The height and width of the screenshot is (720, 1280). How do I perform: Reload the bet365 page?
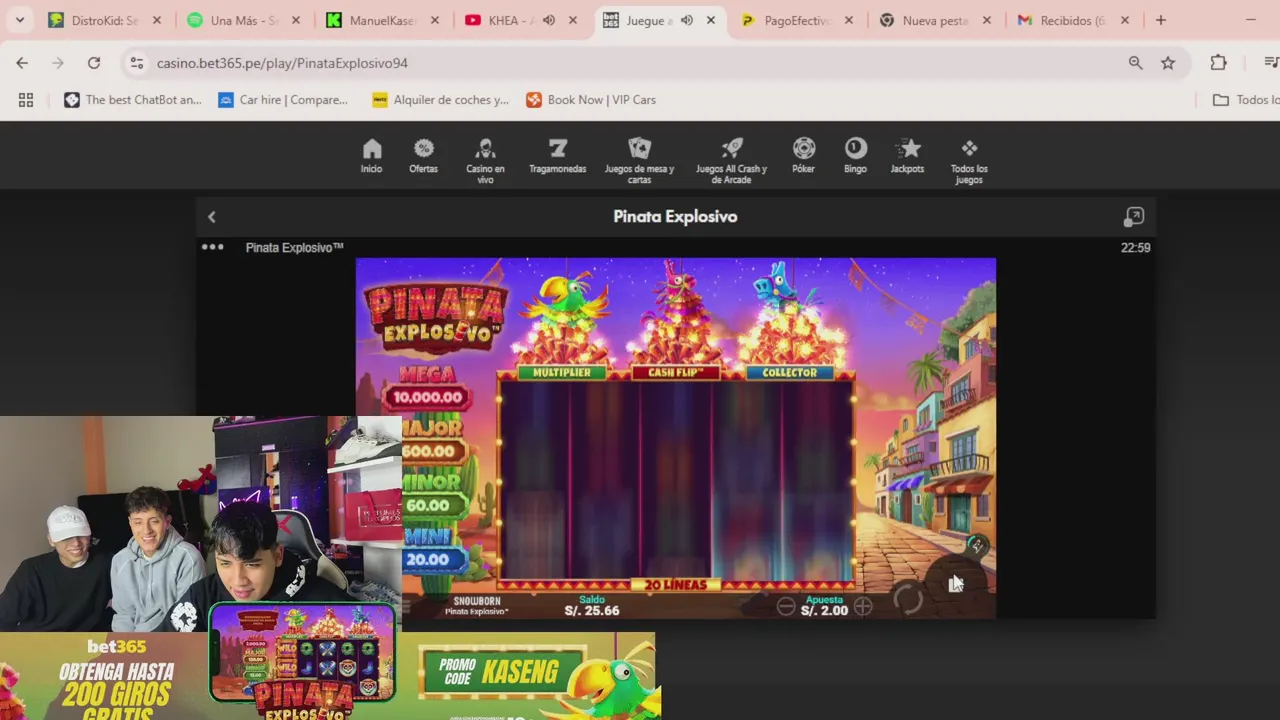coord(94,63)
